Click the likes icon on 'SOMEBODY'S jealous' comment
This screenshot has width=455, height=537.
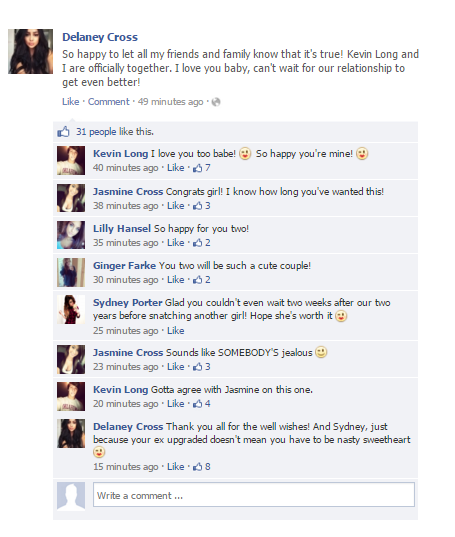pos(202,367)
